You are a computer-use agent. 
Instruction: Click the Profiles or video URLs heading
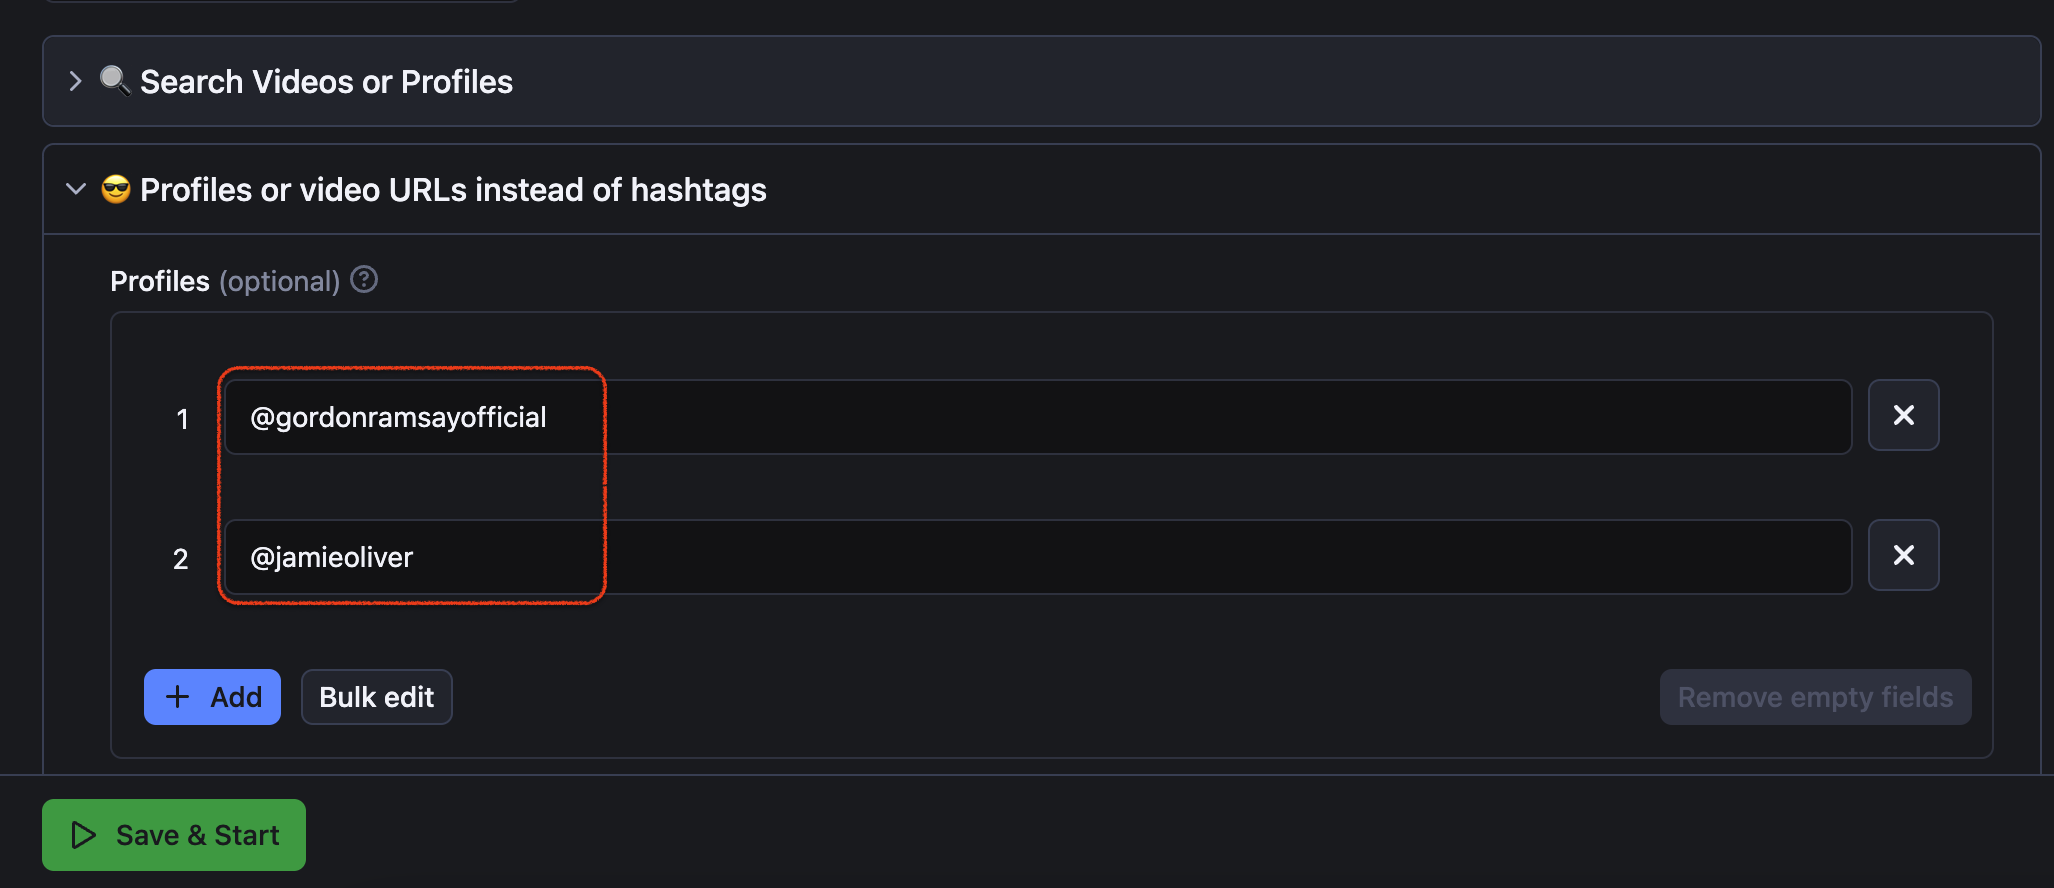[453, 190]
